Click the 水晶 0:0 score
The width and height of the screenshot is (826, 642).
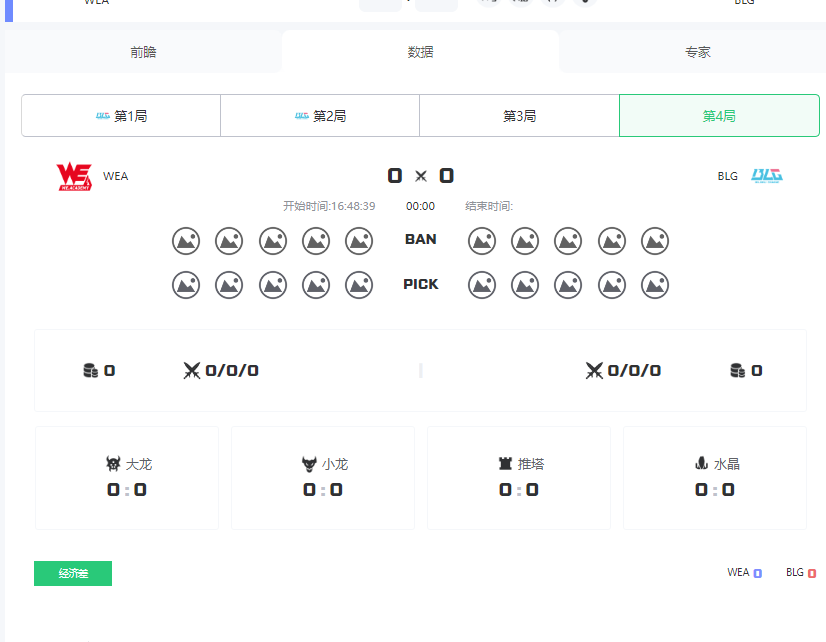[715, 490]
